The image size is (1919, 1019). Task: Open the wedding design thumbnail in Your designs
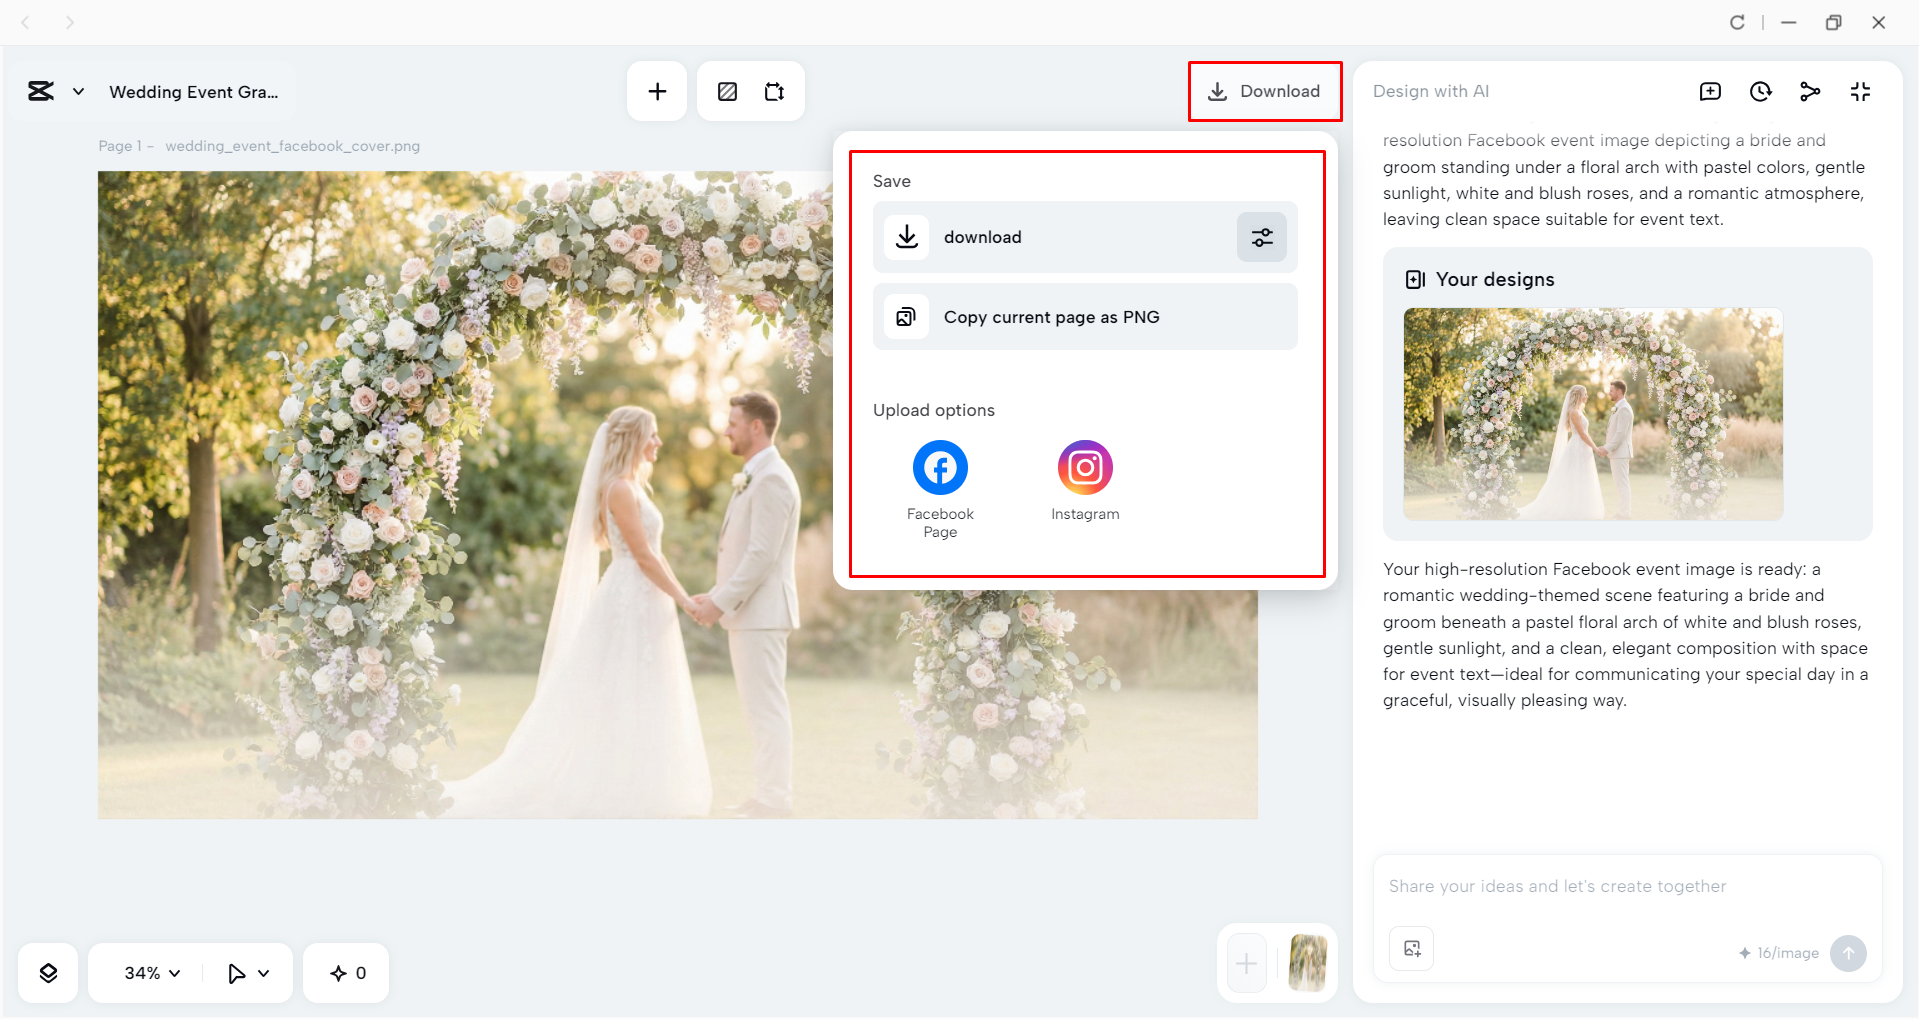[x=1593, y=414]
